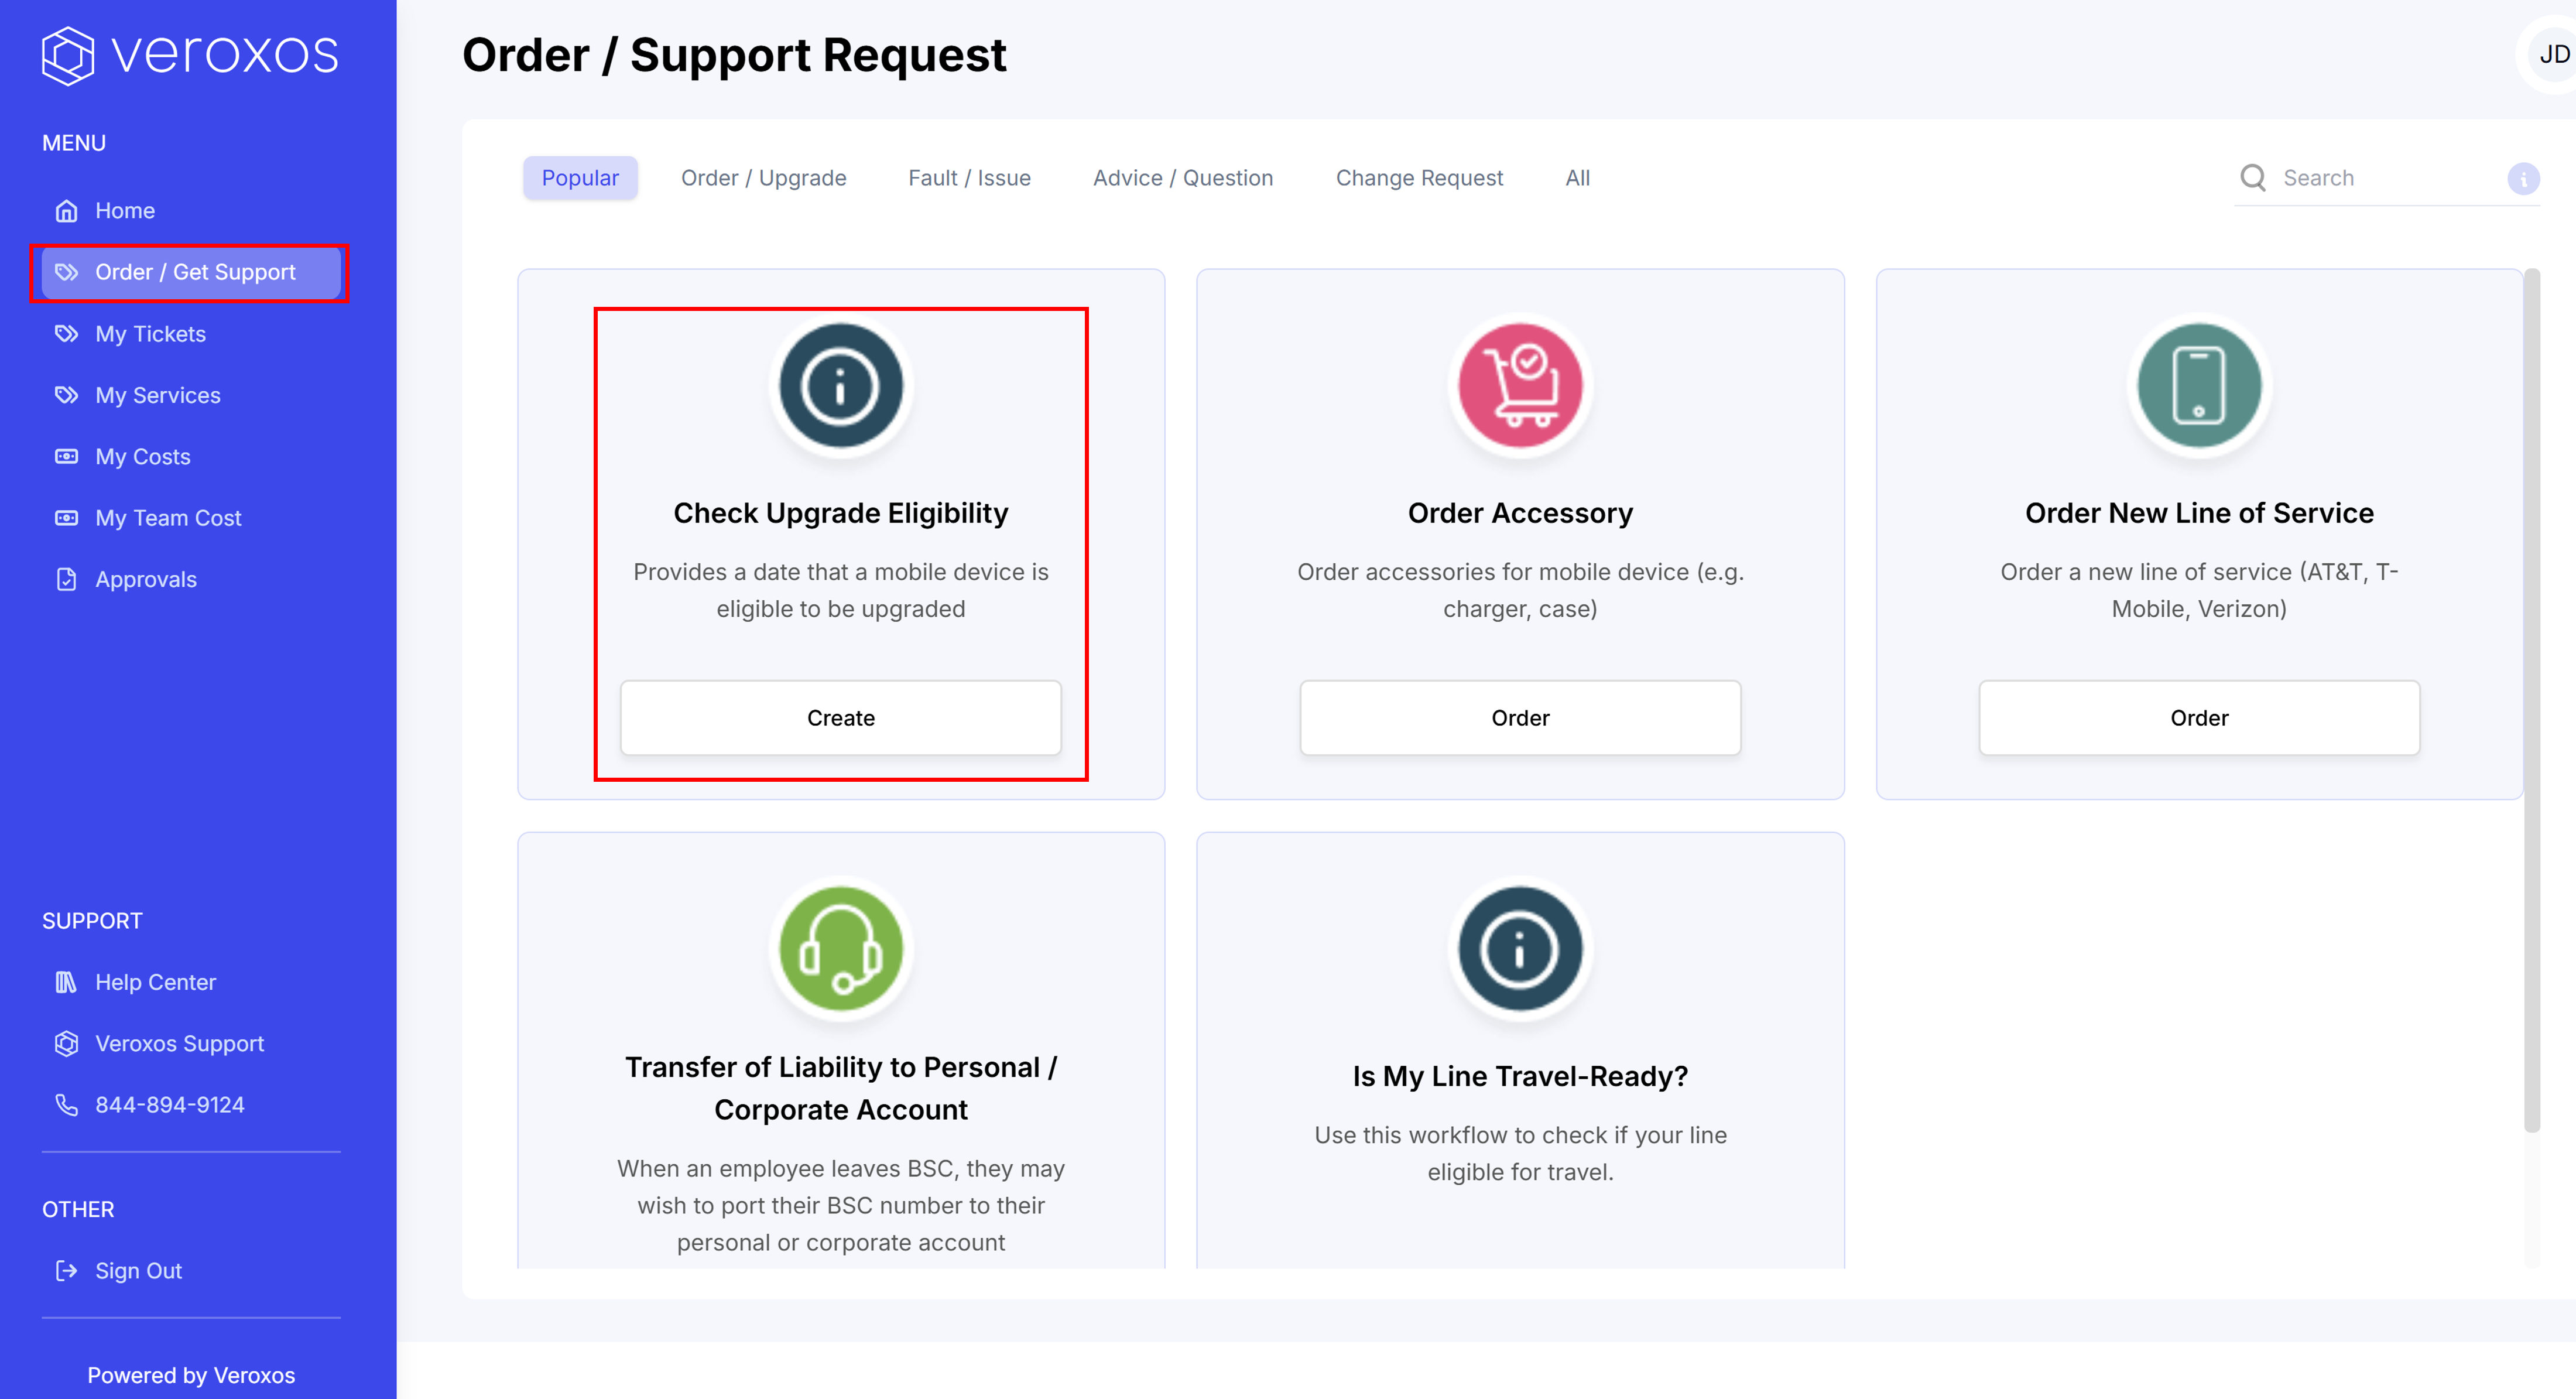Open My Tickets
This screenshot has height=1399, width=2576.
(x=191, y=334)
